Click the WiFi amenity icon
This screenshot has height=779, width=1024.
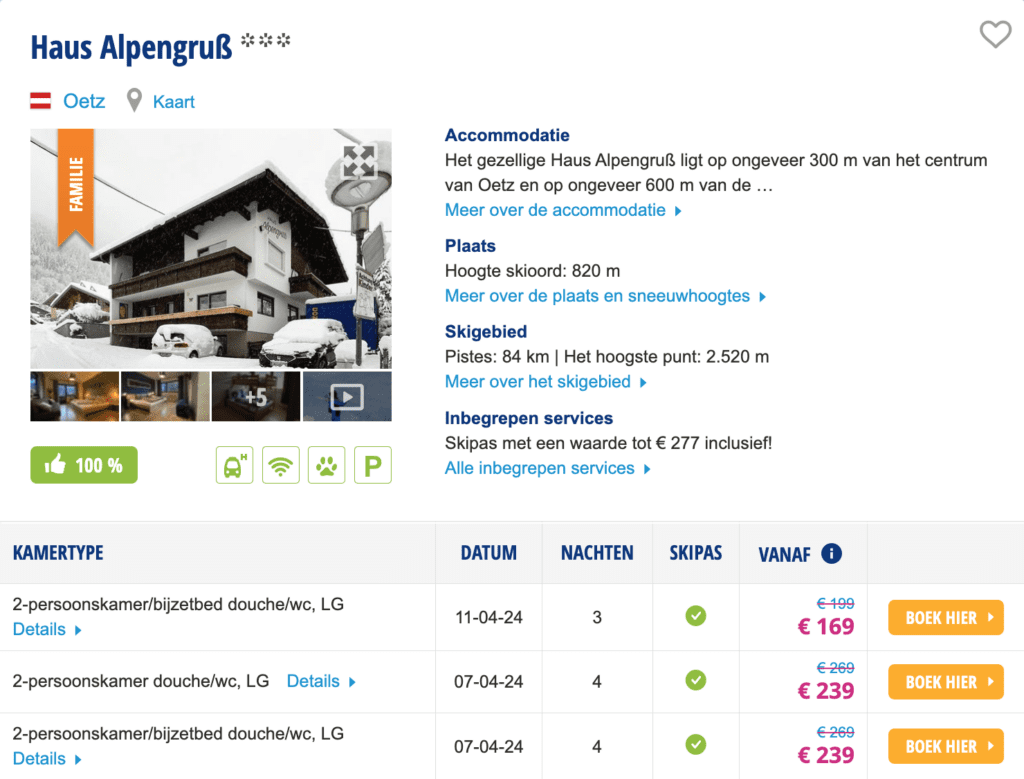[x=281, y=465]
